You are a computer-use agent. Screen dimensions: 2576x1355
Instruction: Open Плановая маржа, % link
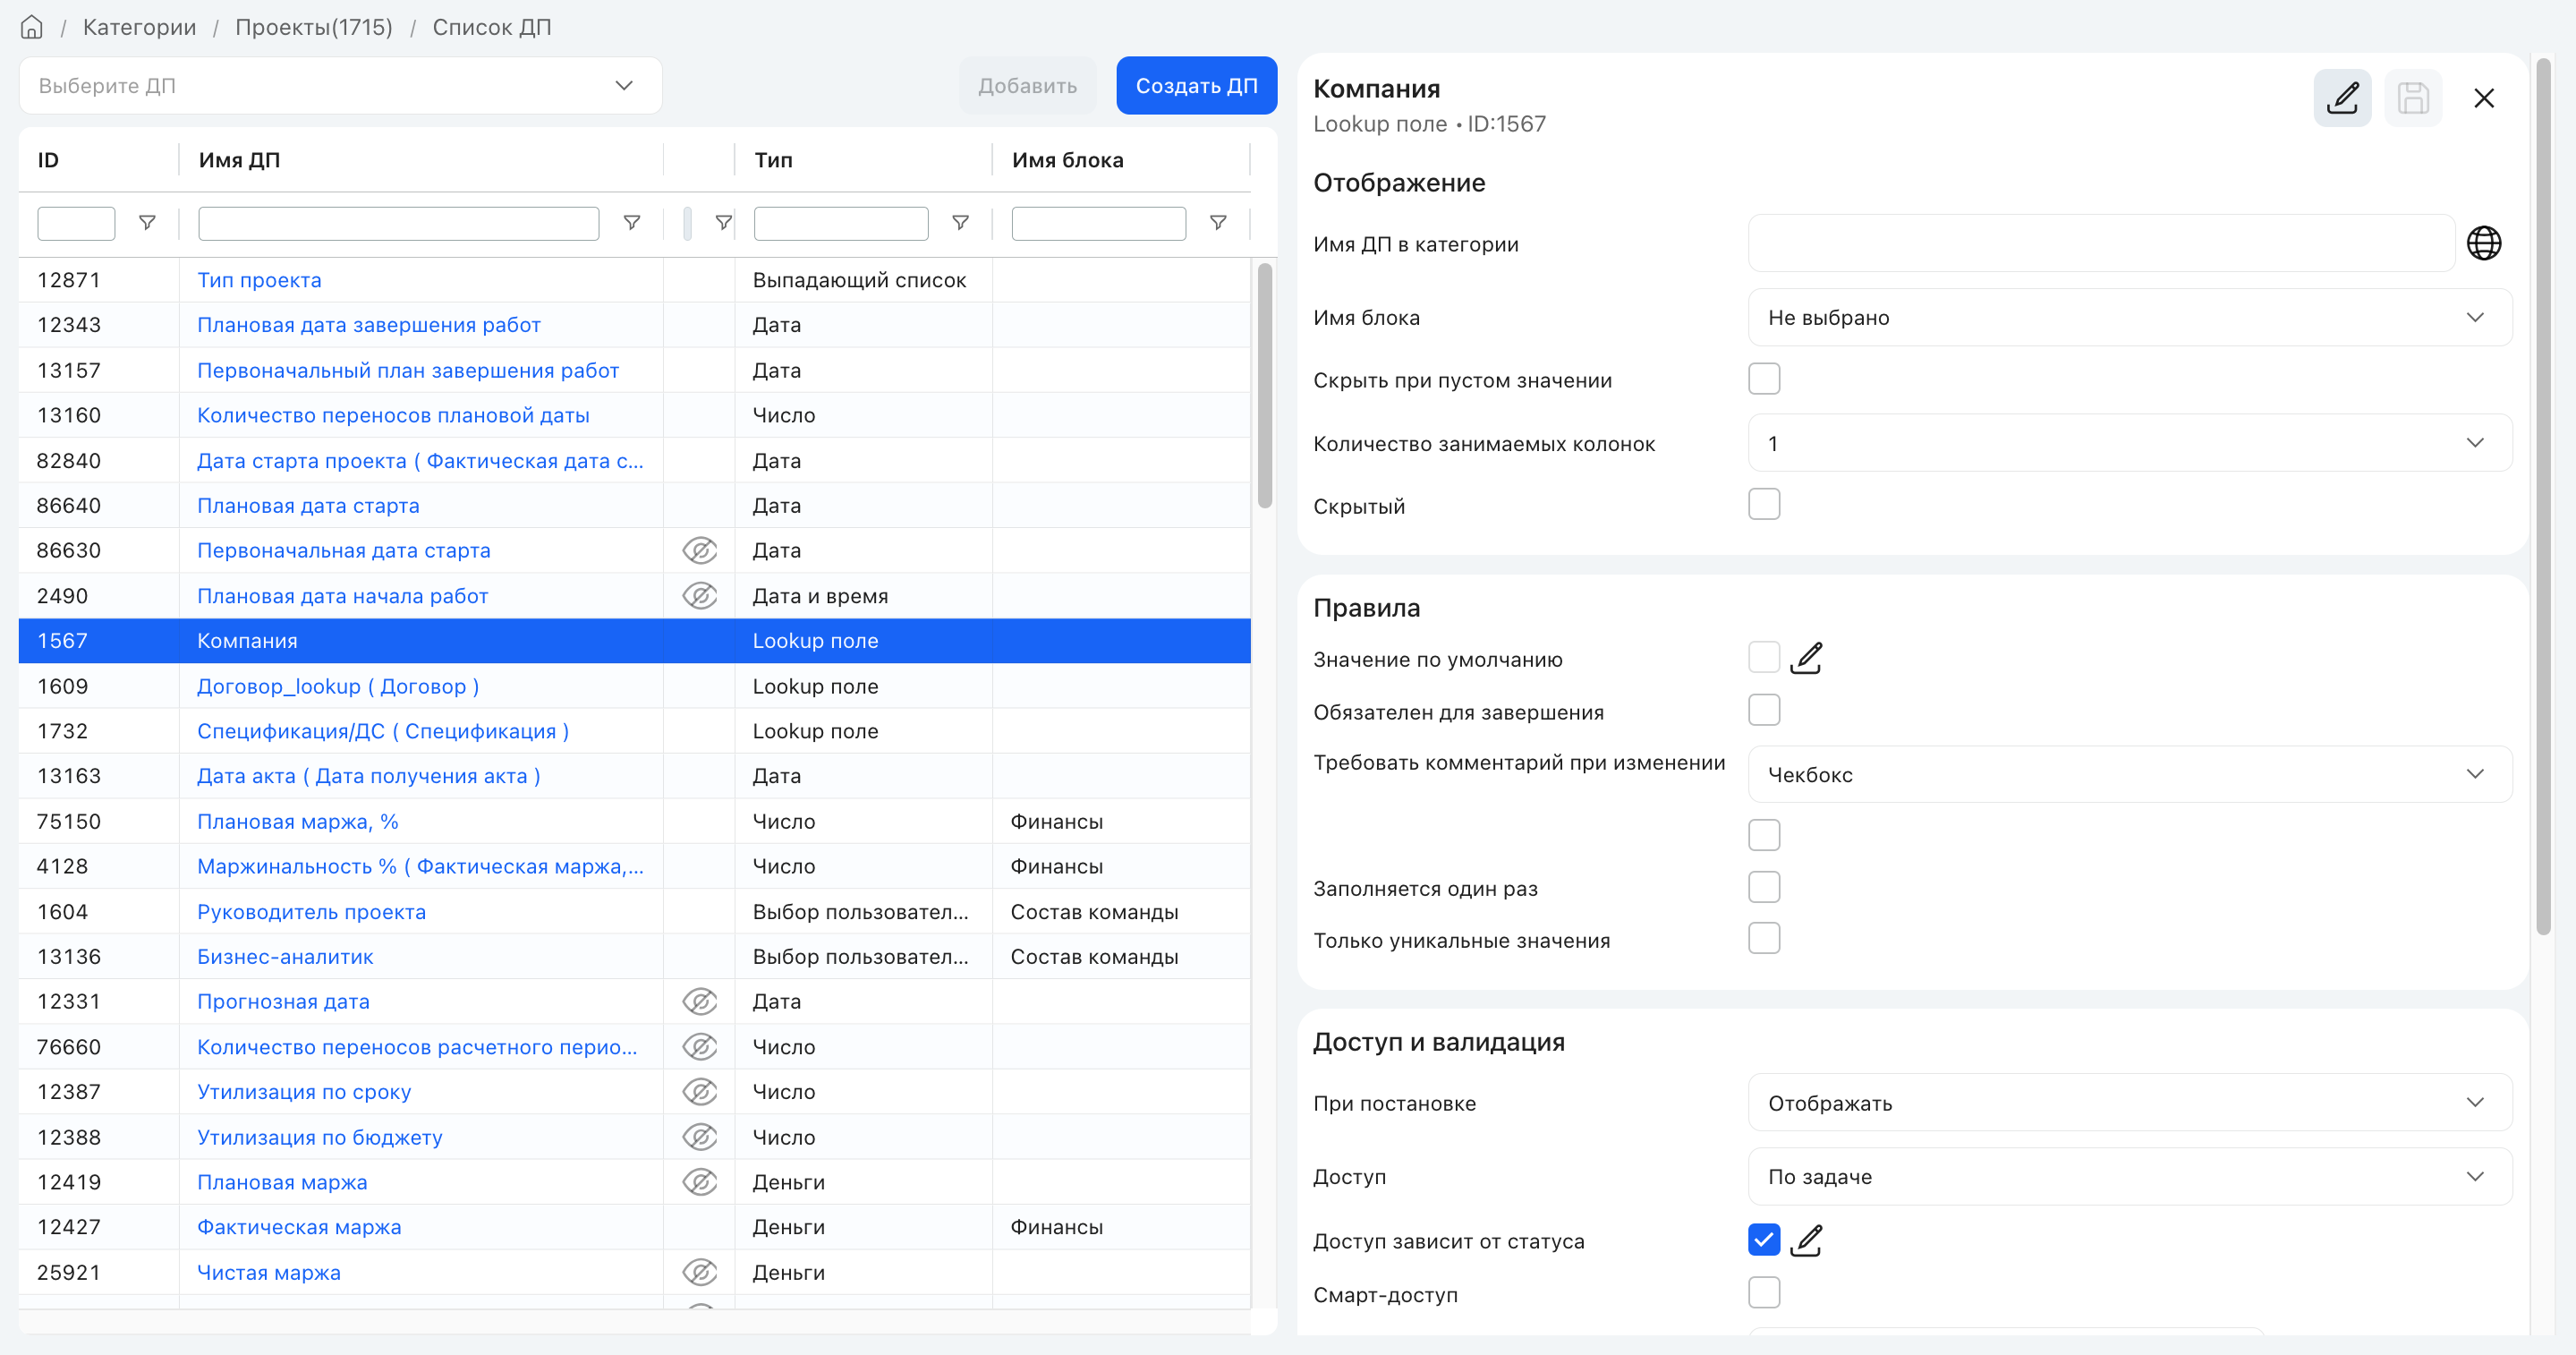tap(298, 822)
